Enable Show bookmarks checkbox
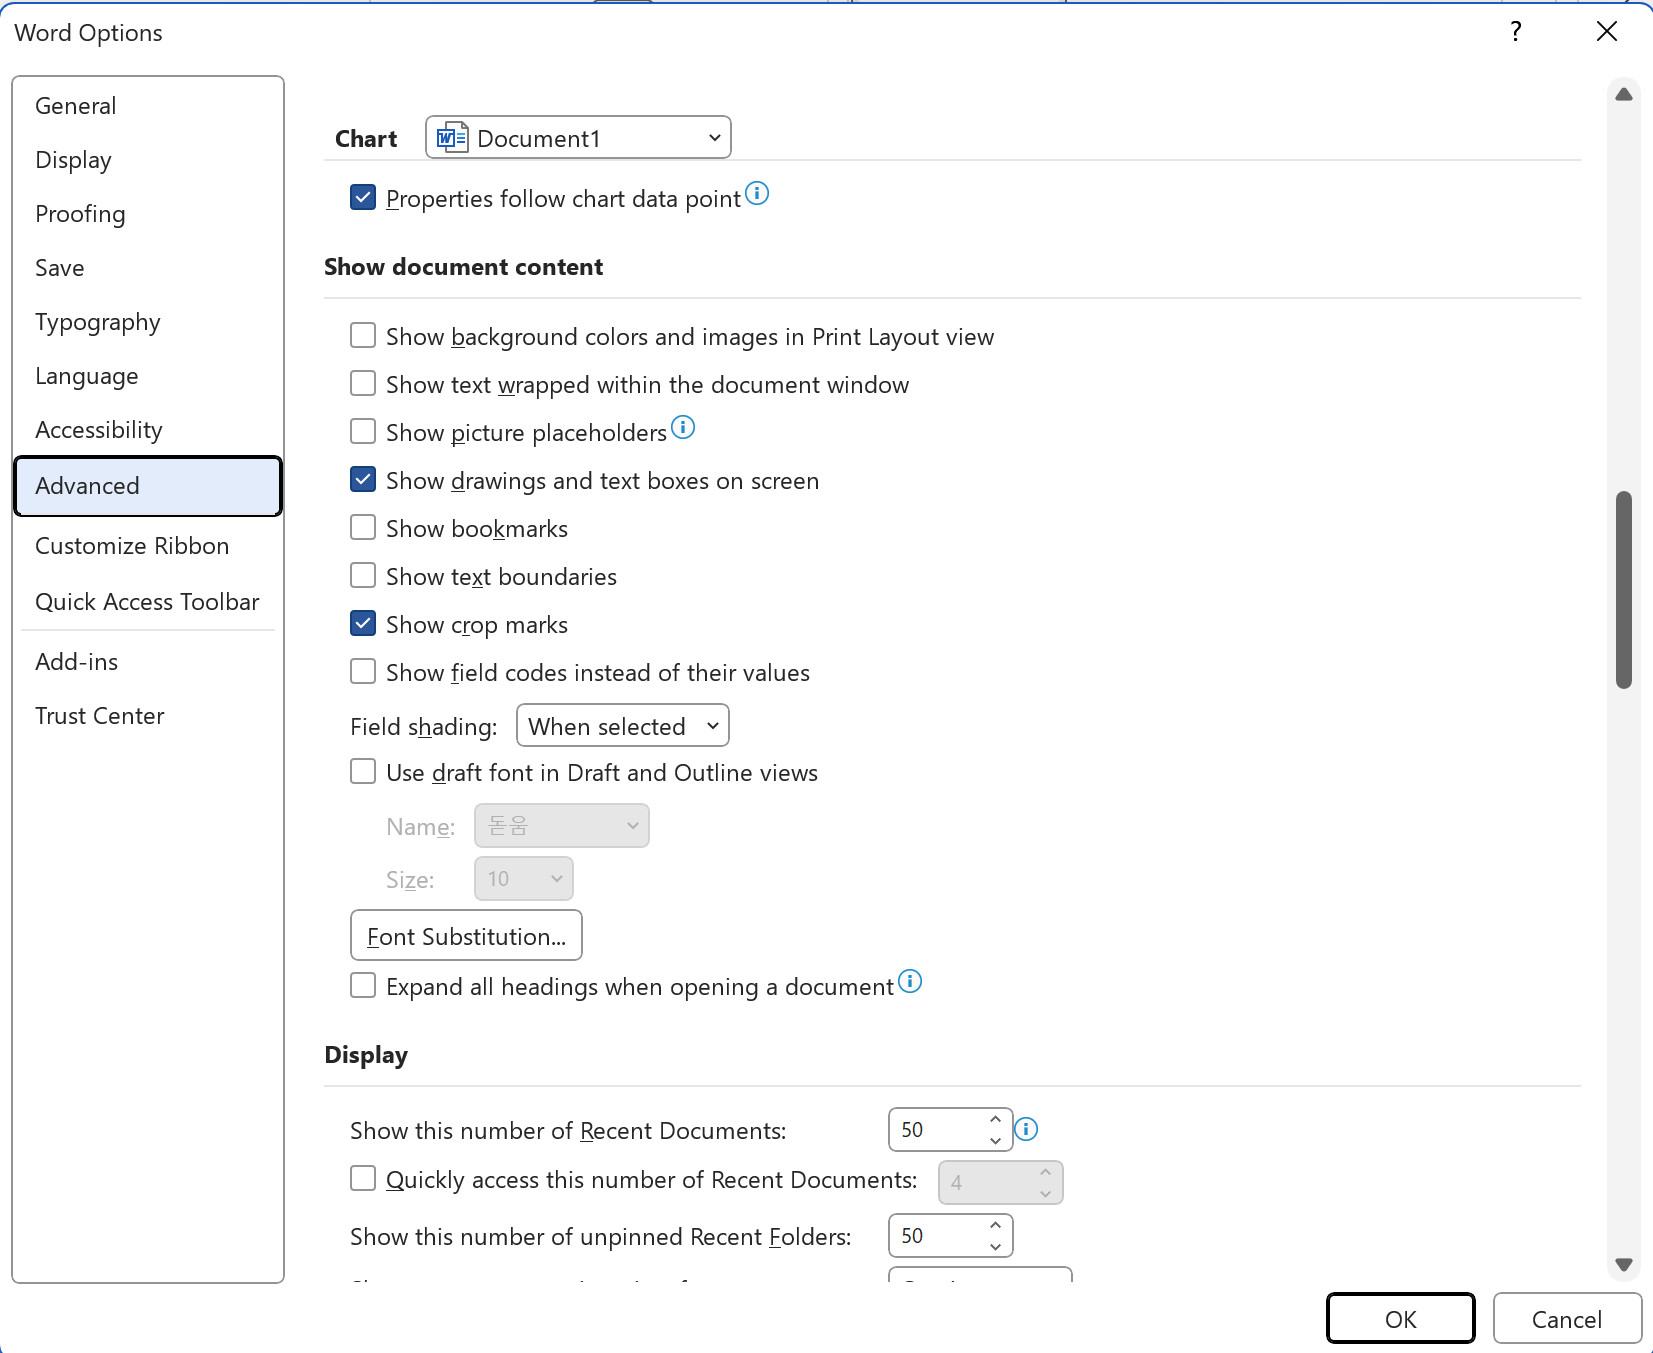 pyautogui.click(x=363, y=527)
